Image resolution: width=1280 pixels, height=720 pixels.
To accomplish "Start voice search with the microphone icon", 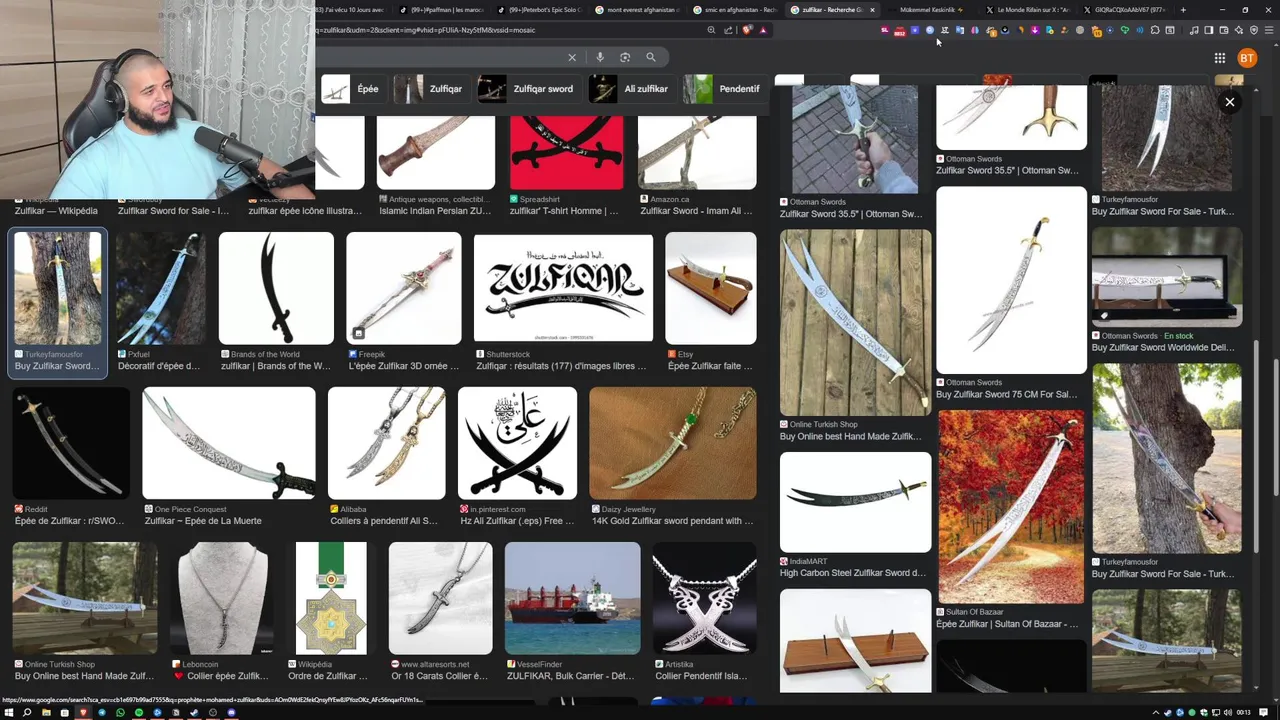I will click(600, 57).
